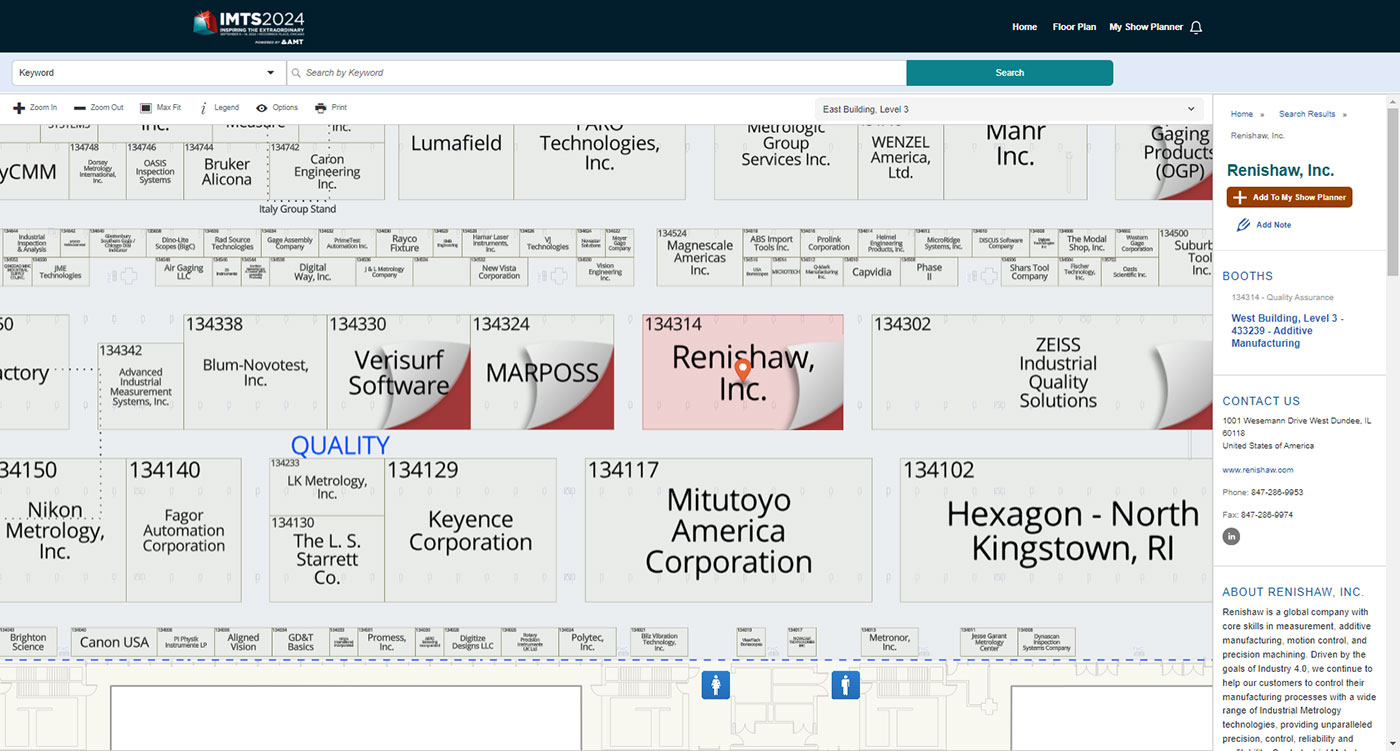The width and height of the screenshot is (1400, 751).
Task: Select the Capvidia booth
Action: coord(872,272)
